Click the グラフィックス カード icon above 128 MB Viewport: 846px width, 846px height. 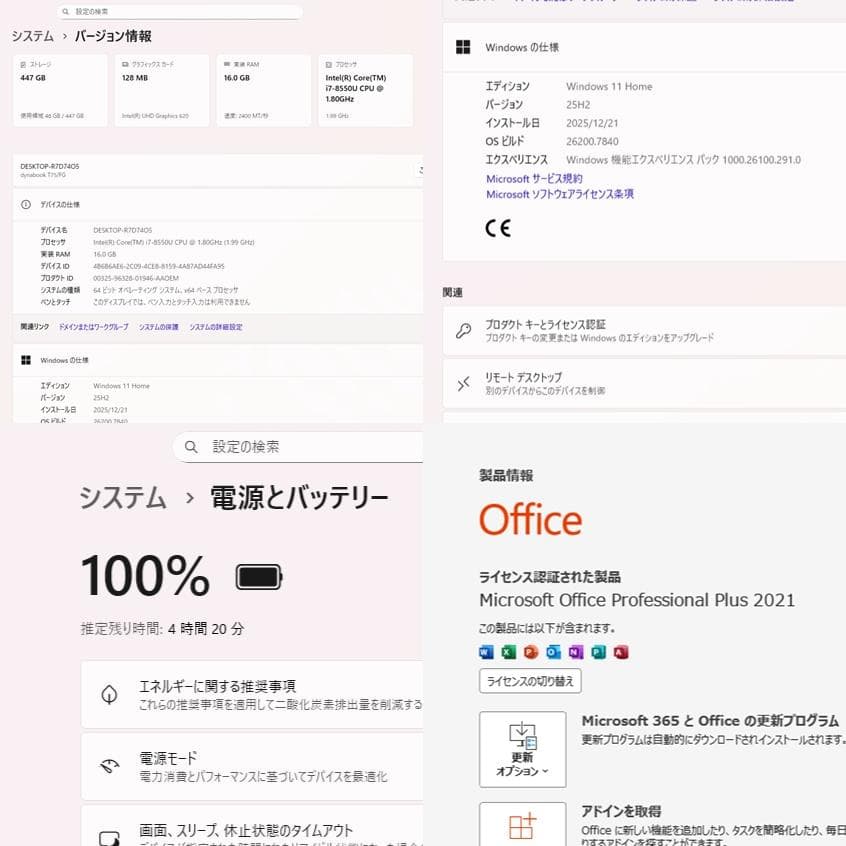(x=125, y=64)
